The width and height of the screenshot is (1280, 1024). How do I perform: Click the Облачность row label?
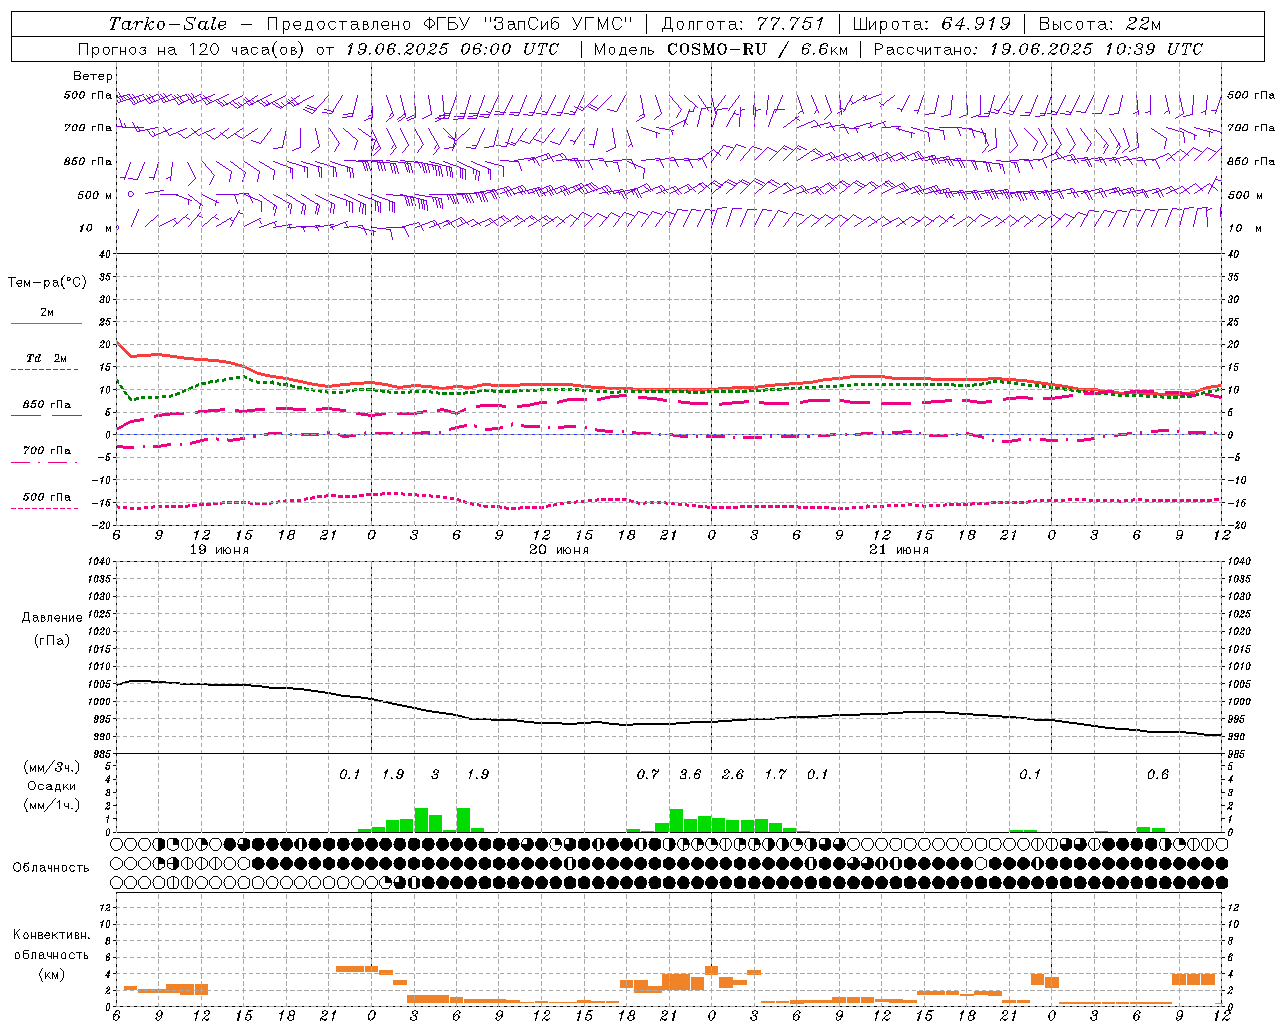click(51, 867)
